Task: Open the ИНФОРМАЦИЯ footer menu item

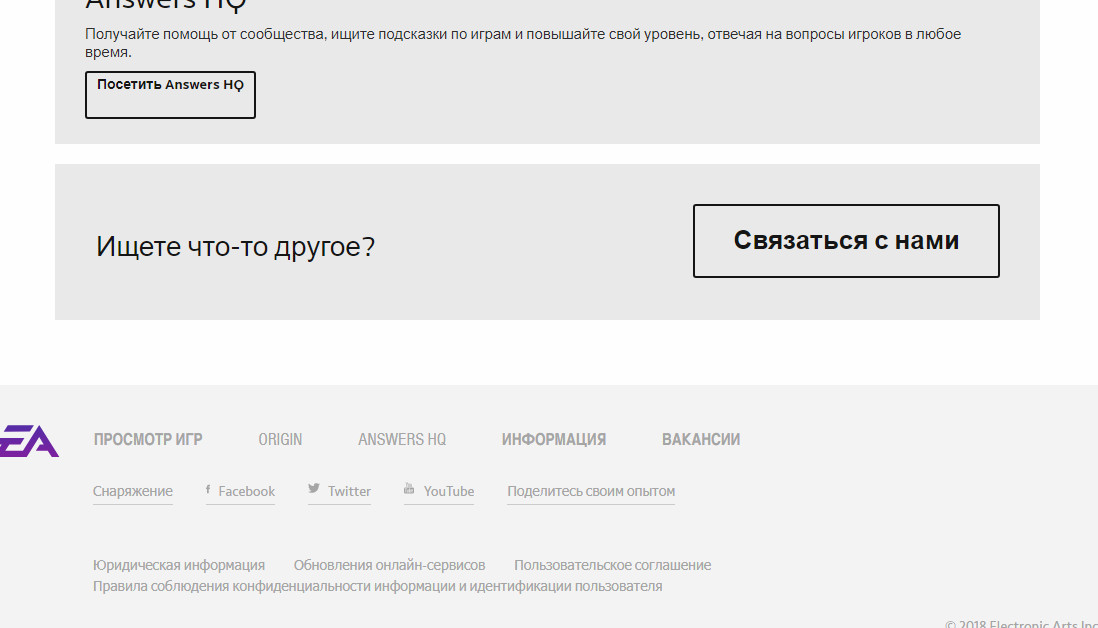Action: pos(554,440)
